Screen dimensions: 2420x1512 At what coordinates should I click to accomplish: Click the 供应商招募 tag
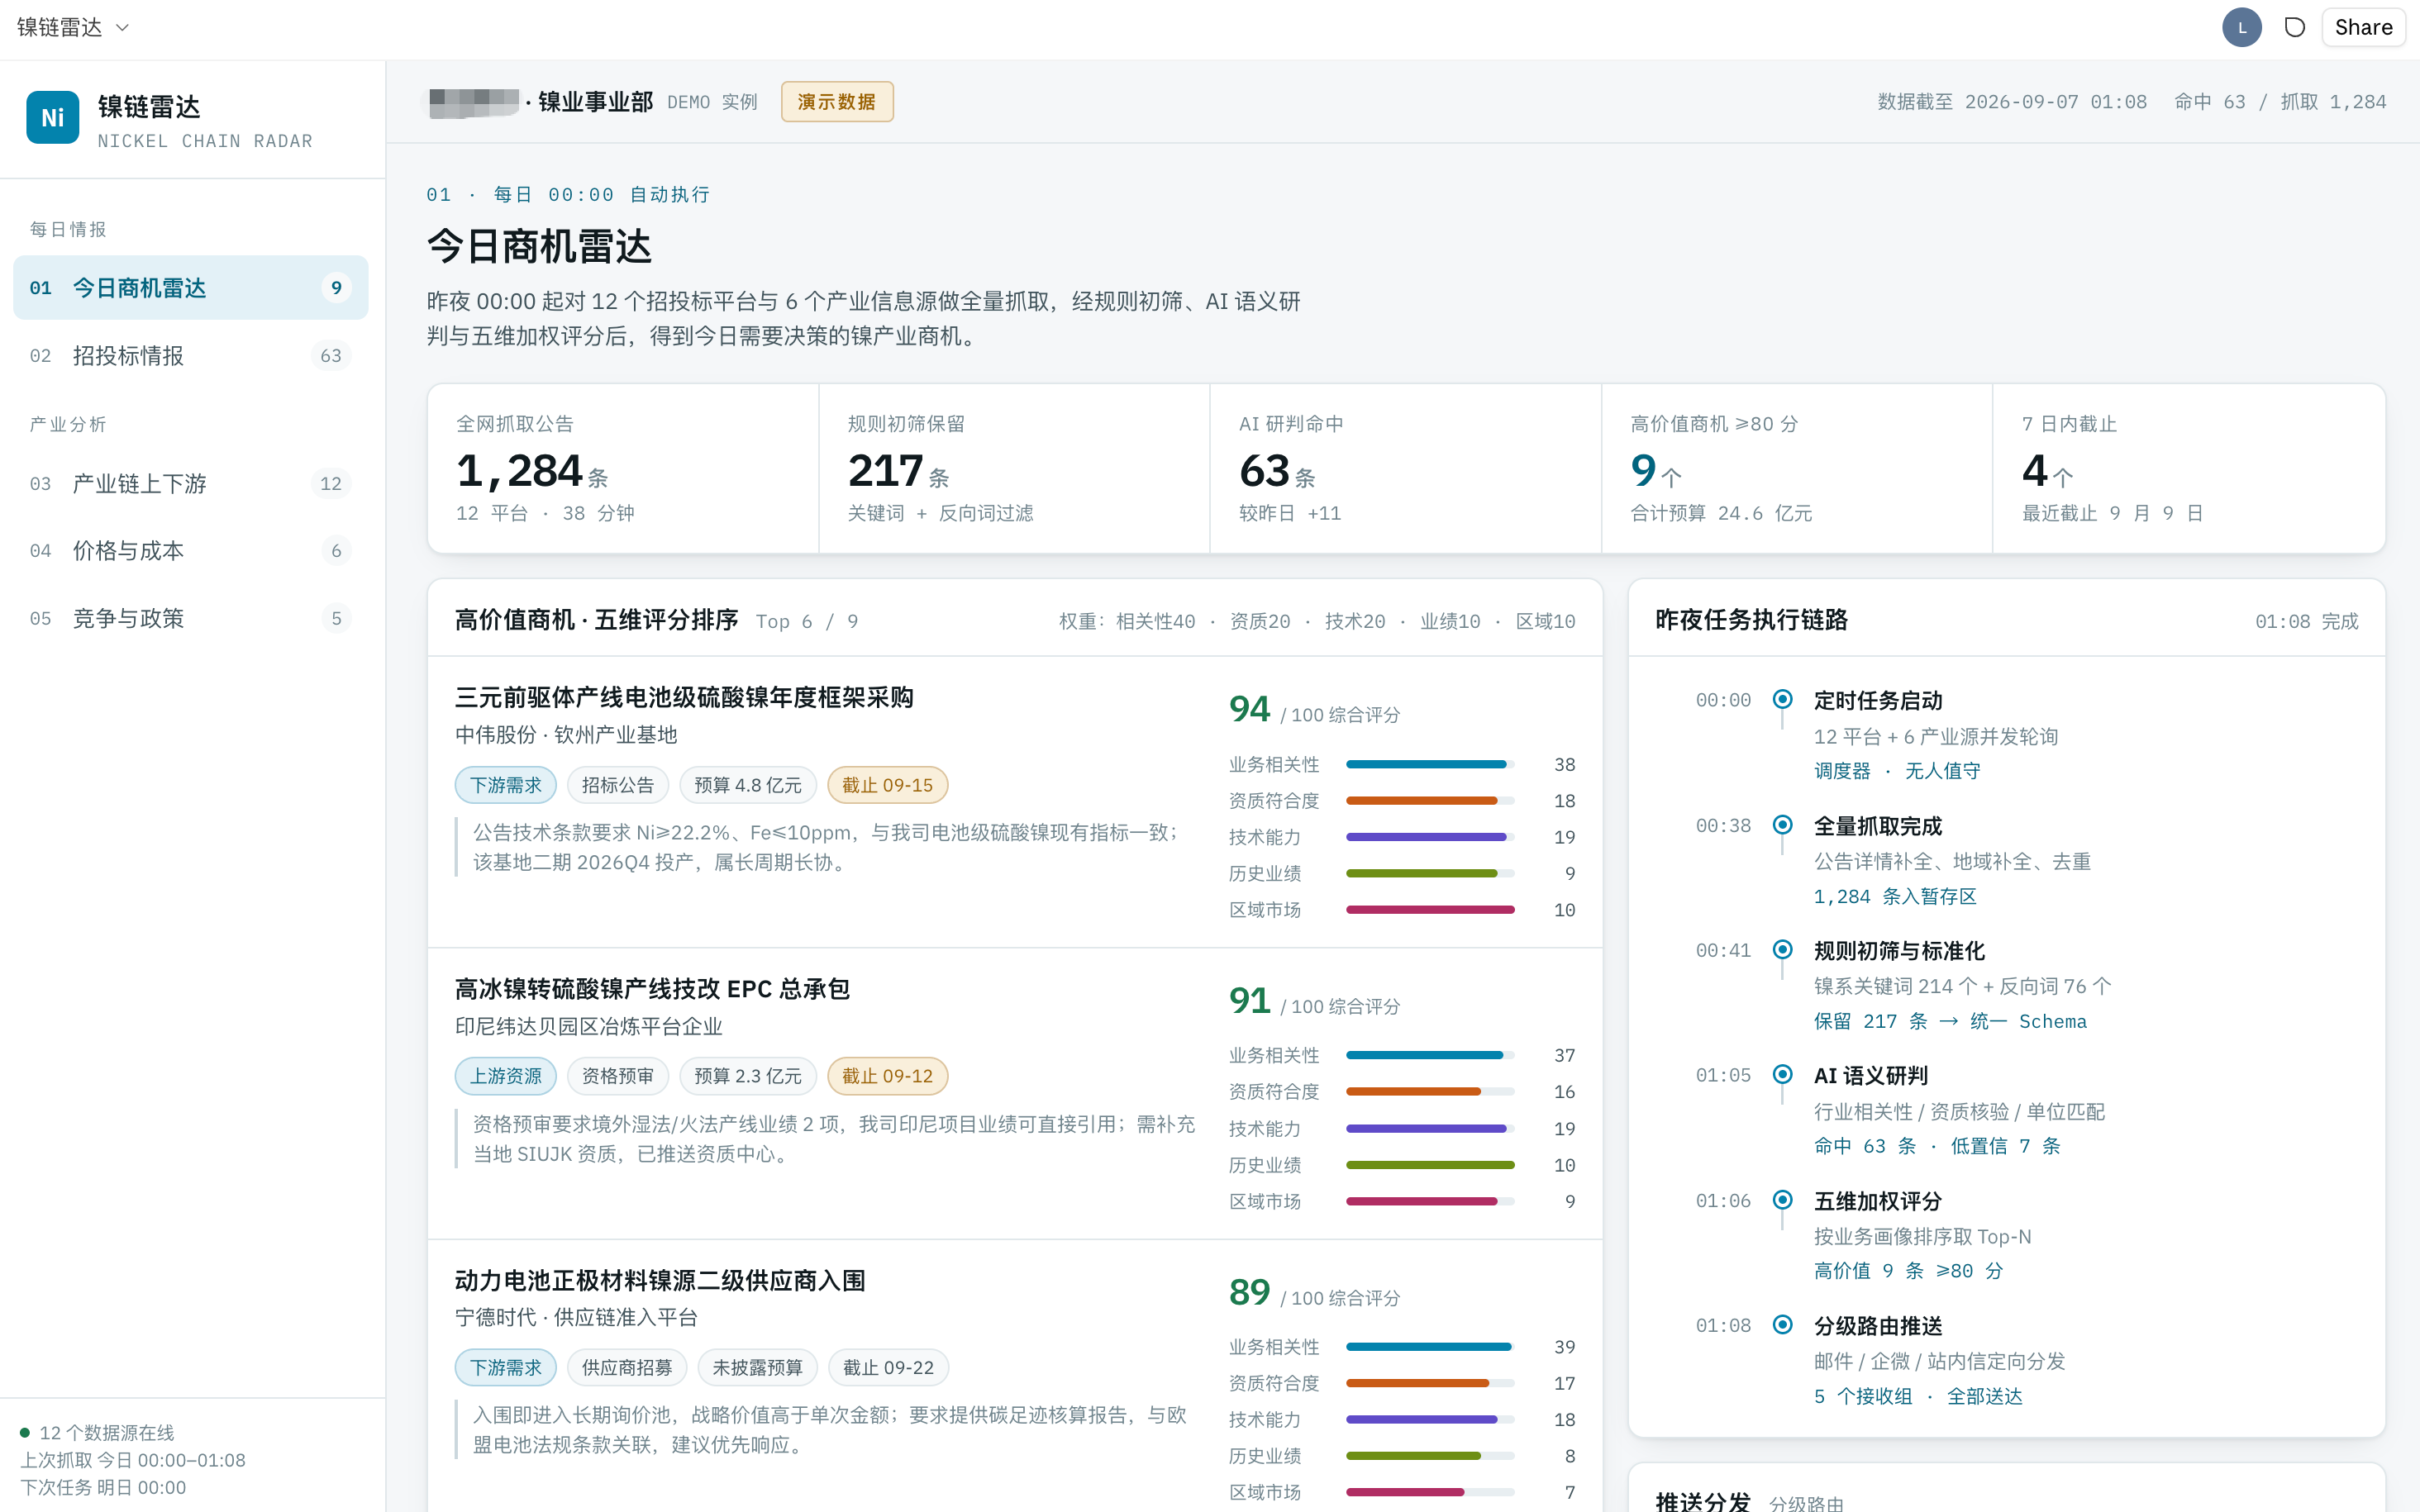coord(627,1368)
